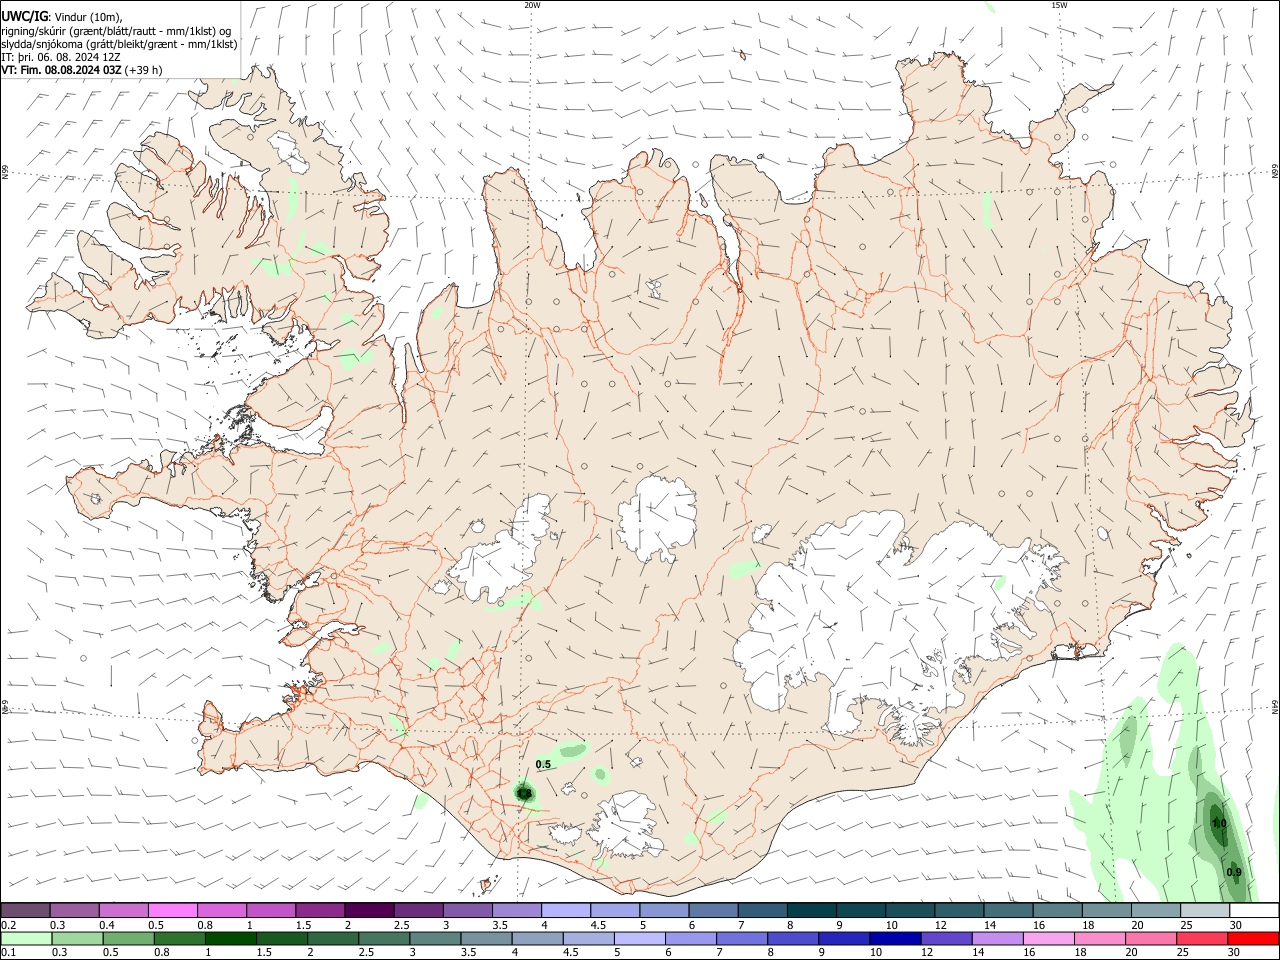
Task: Pick the pale grey snow swatch labeled 25
Action: (x=1204, y=910)
